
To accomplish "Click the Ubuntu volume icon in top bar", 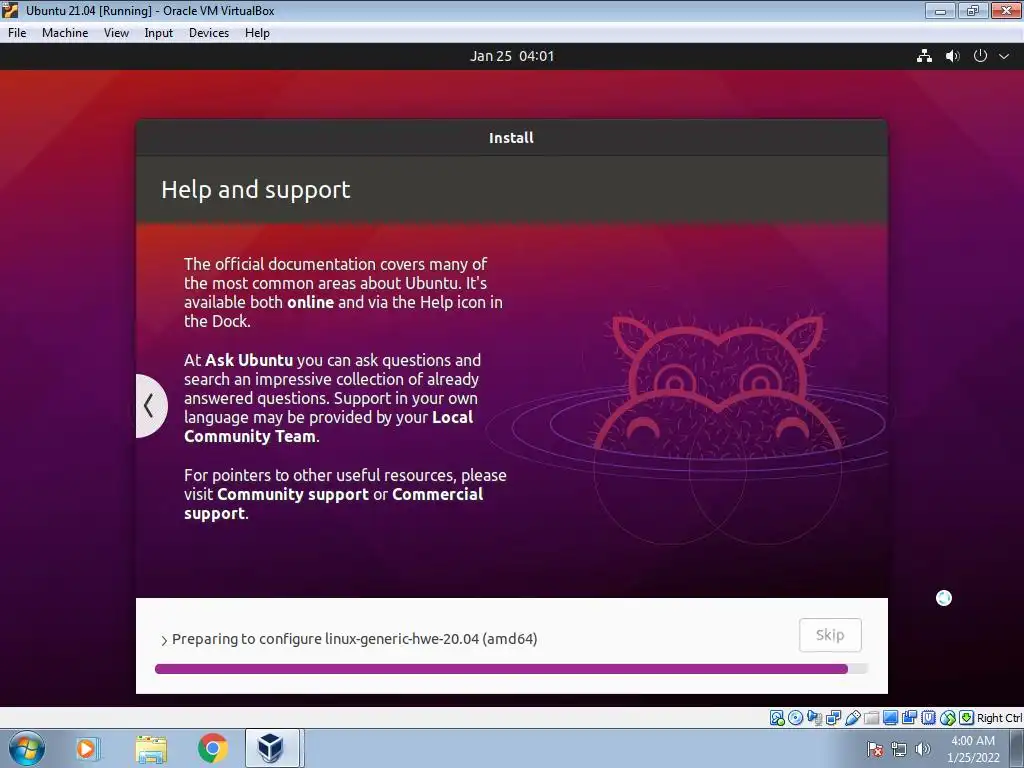I will [952, 56].
